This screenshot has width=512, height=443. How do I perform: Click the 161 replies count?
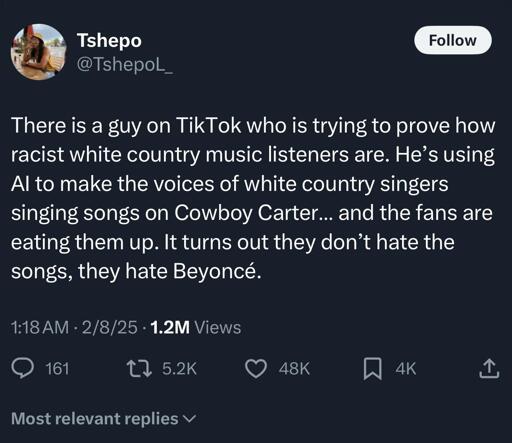(x=57, y=369)
